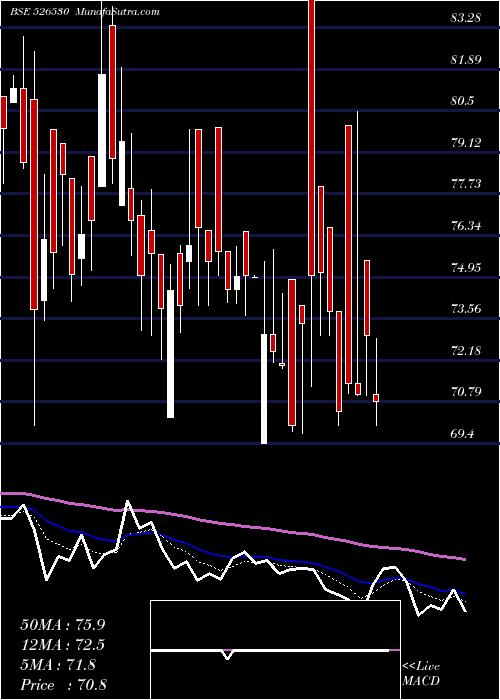Click the <<Live MACD label

point(421,673)
